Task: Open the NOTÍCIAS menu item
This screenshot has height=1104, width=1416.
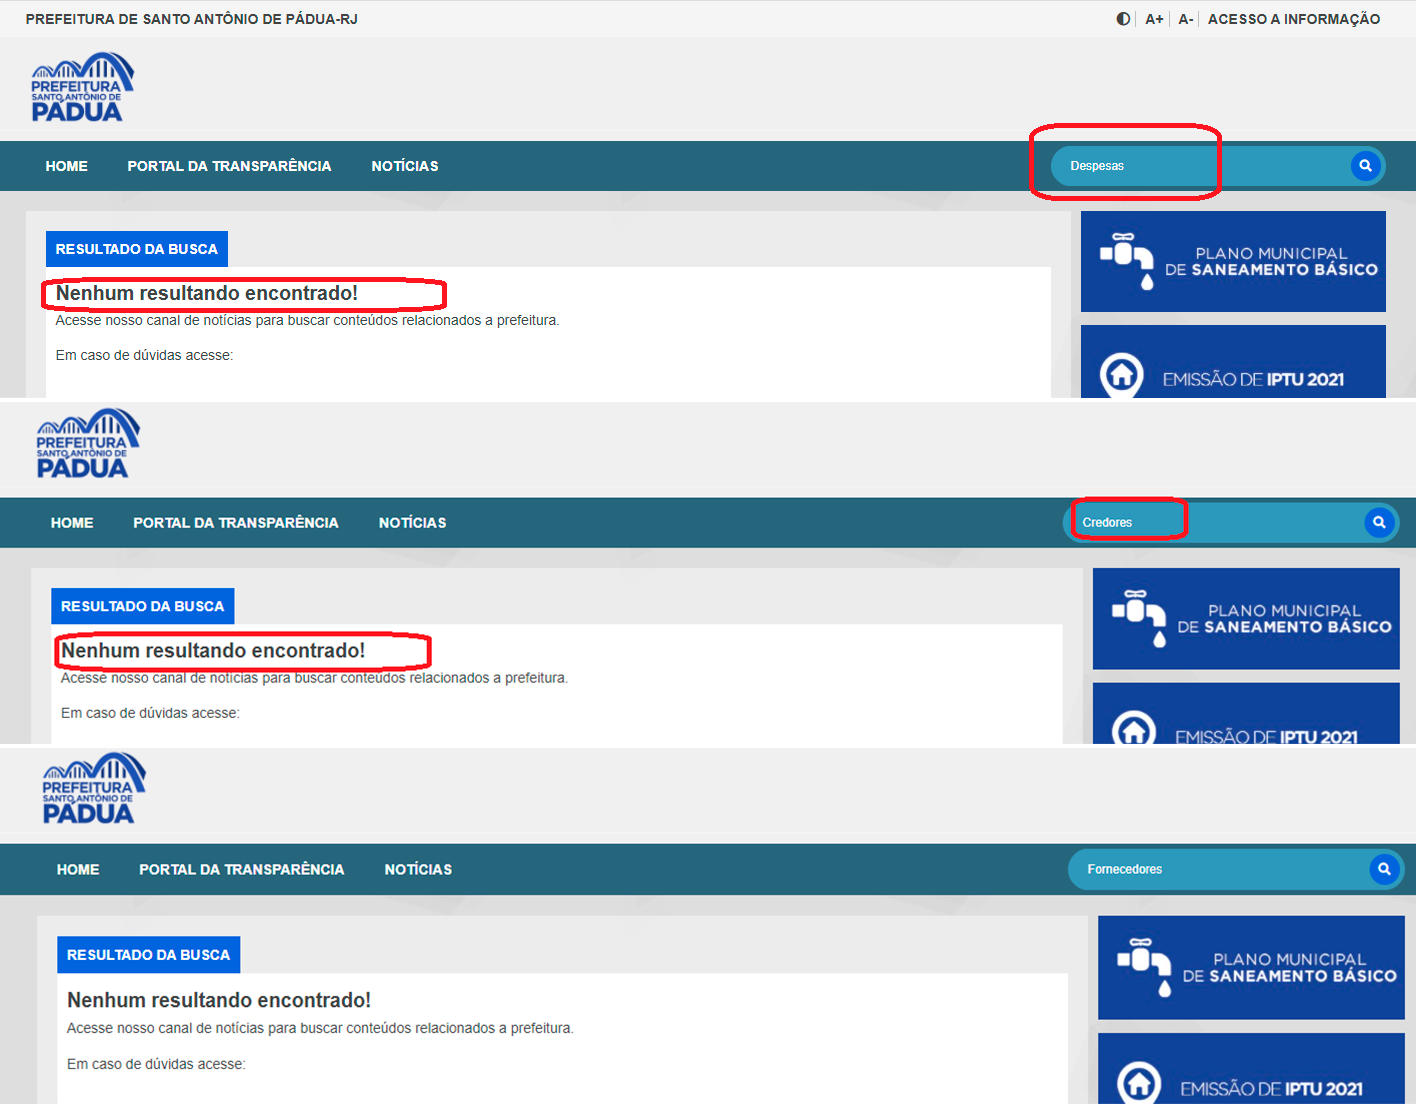Action: tap(405, 165)
